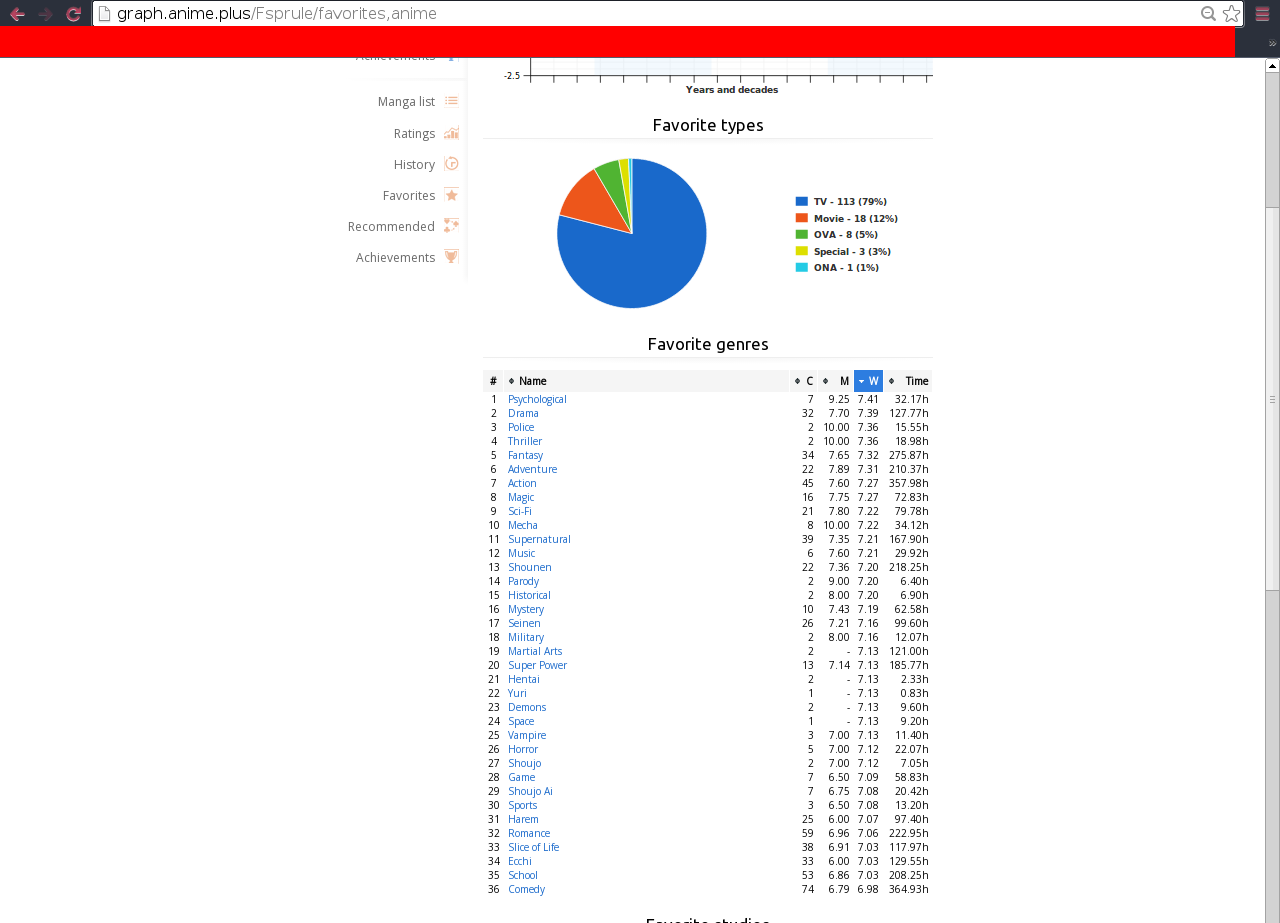Click the orange Movie legend swatch

(801, 218)
